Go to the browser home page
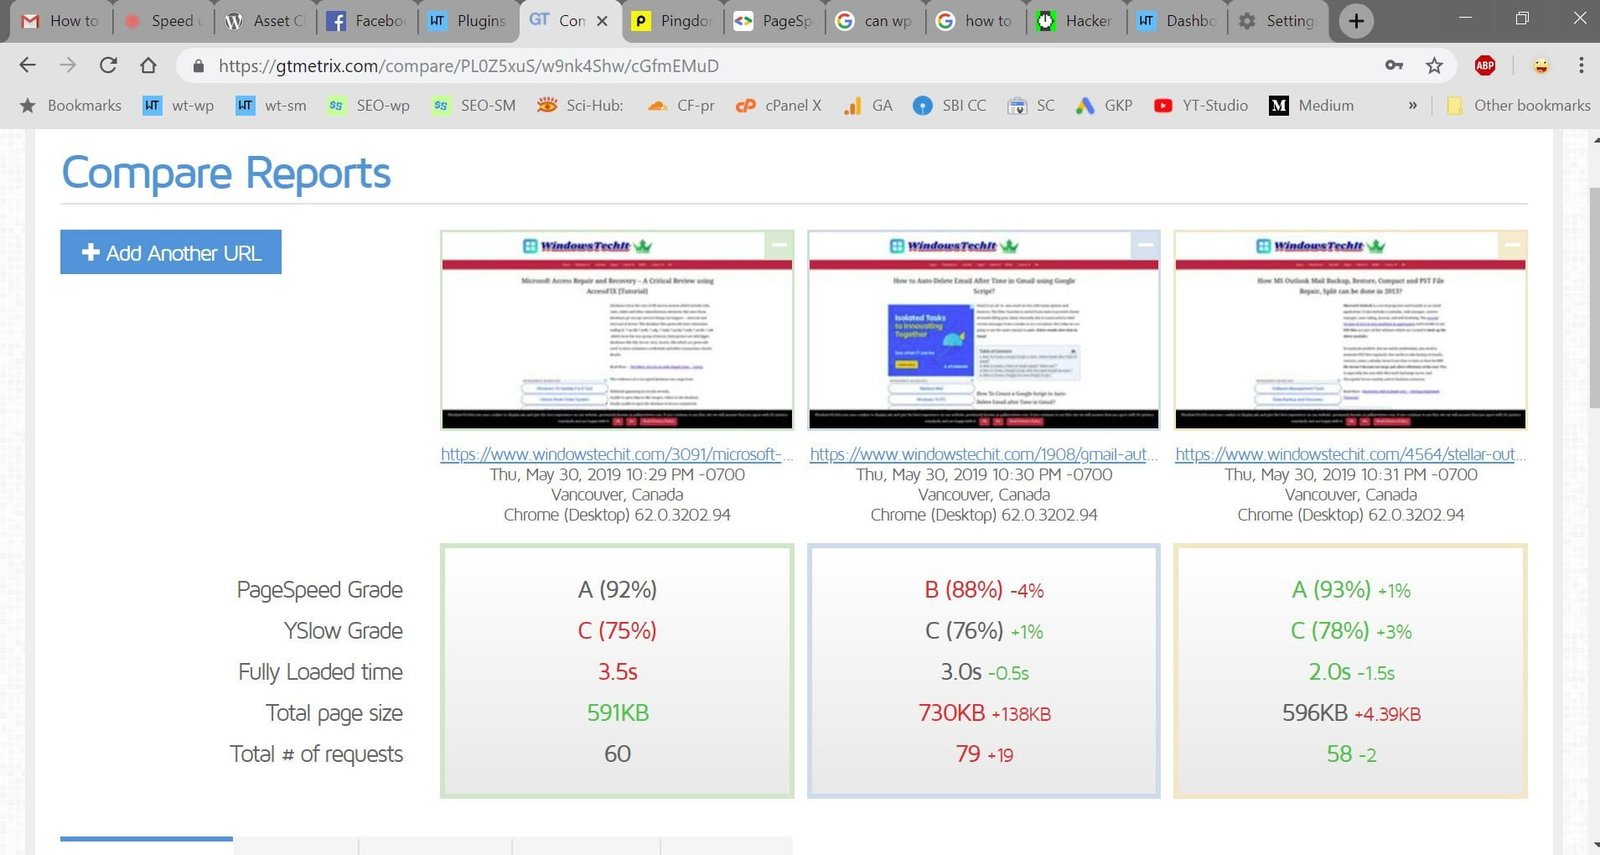1600x855 pixels. pyautogui.click(x=148, y=66)
